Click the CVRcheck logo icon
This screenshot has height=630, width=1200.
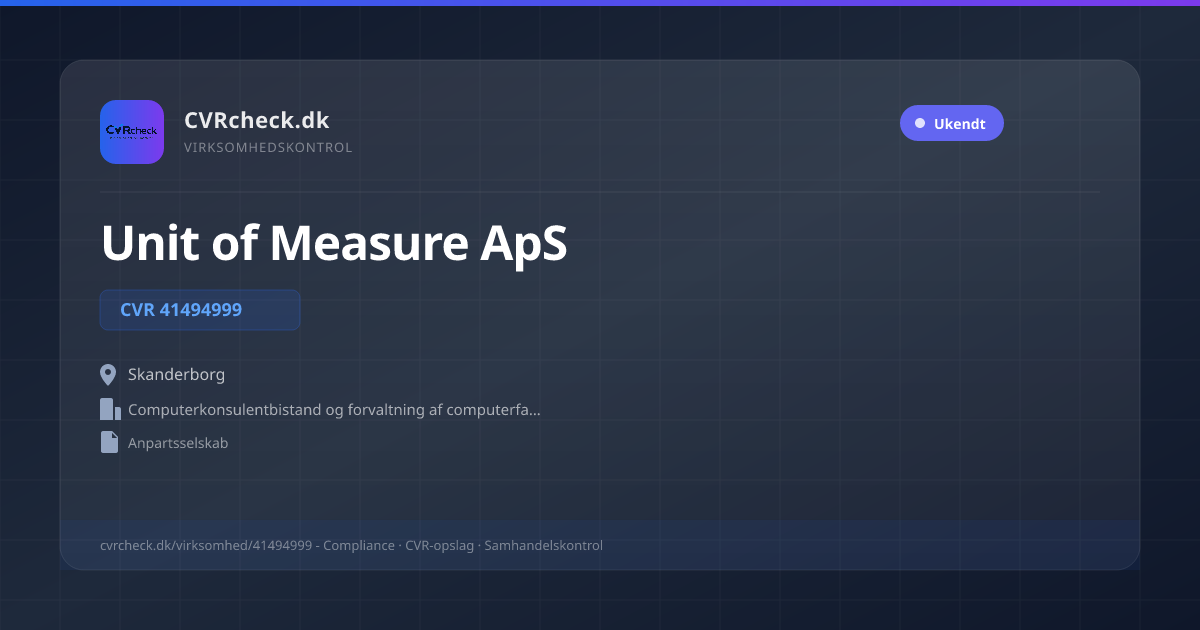pos(132,132)
